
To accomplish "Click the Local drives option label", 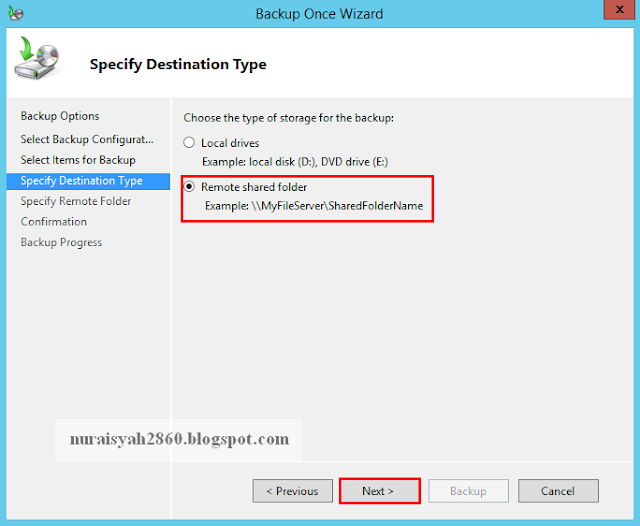I will (230, 143).
